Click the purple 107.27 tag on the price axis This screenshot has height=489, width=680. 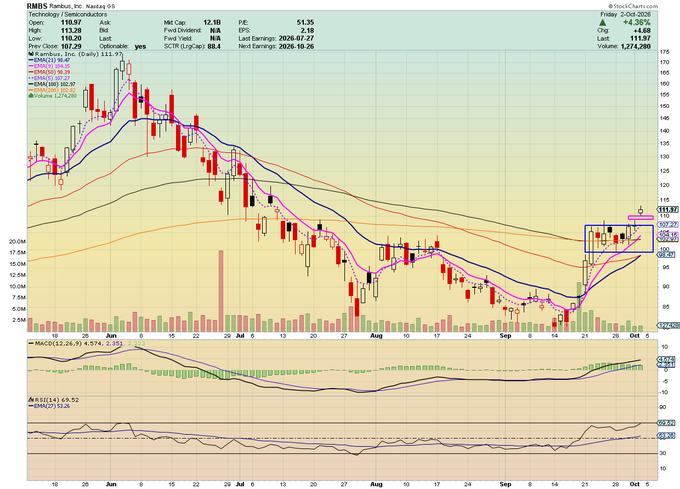(x=668, y=225)
